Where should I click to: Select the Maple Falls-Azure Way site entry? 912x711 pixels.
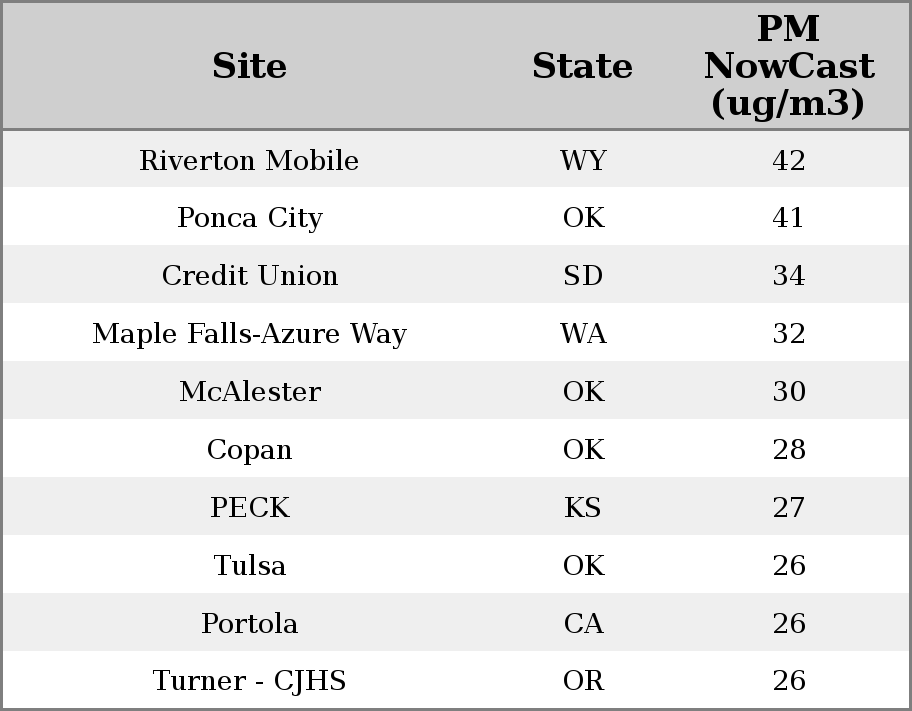point(249,334)
